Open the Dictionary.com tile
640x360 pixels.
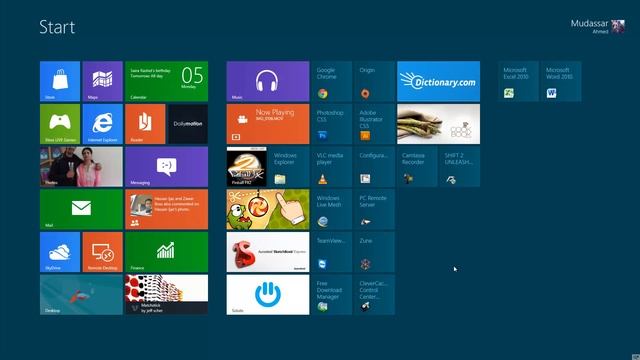pos(438,81)
